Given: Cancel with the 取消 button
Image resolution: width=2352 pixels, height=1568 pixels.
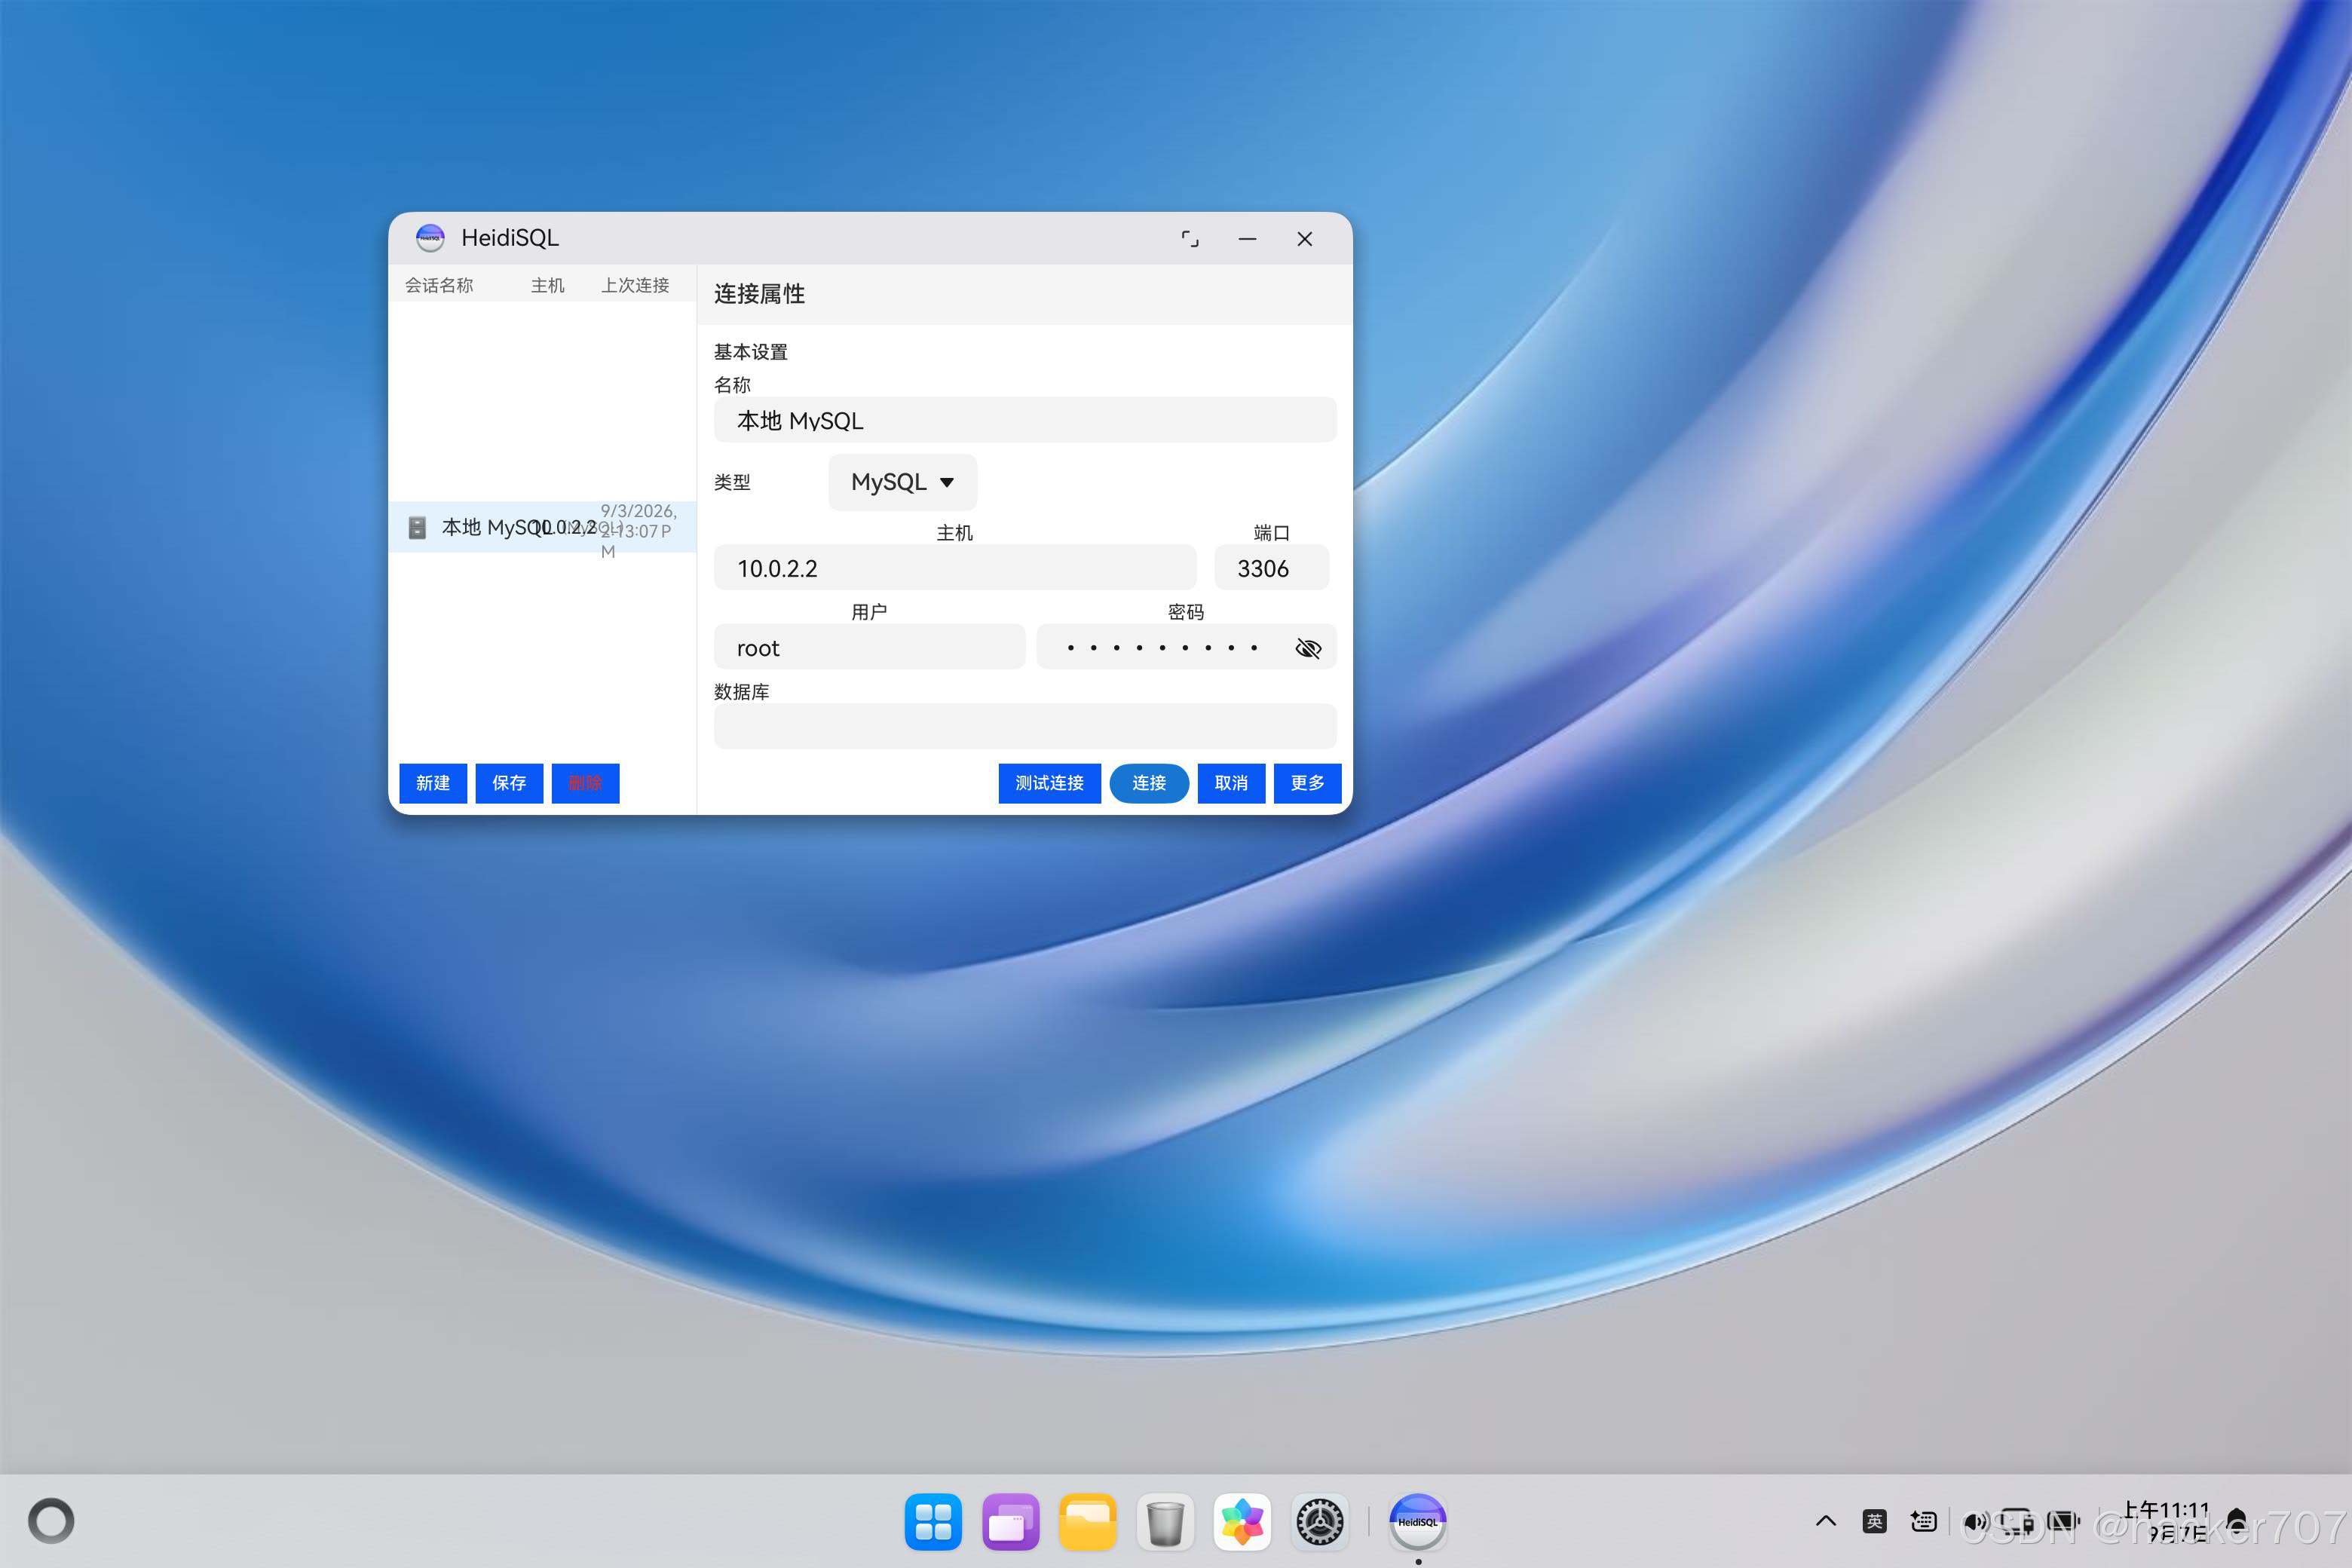Looking at the screenshot, I should [1231, 783].
